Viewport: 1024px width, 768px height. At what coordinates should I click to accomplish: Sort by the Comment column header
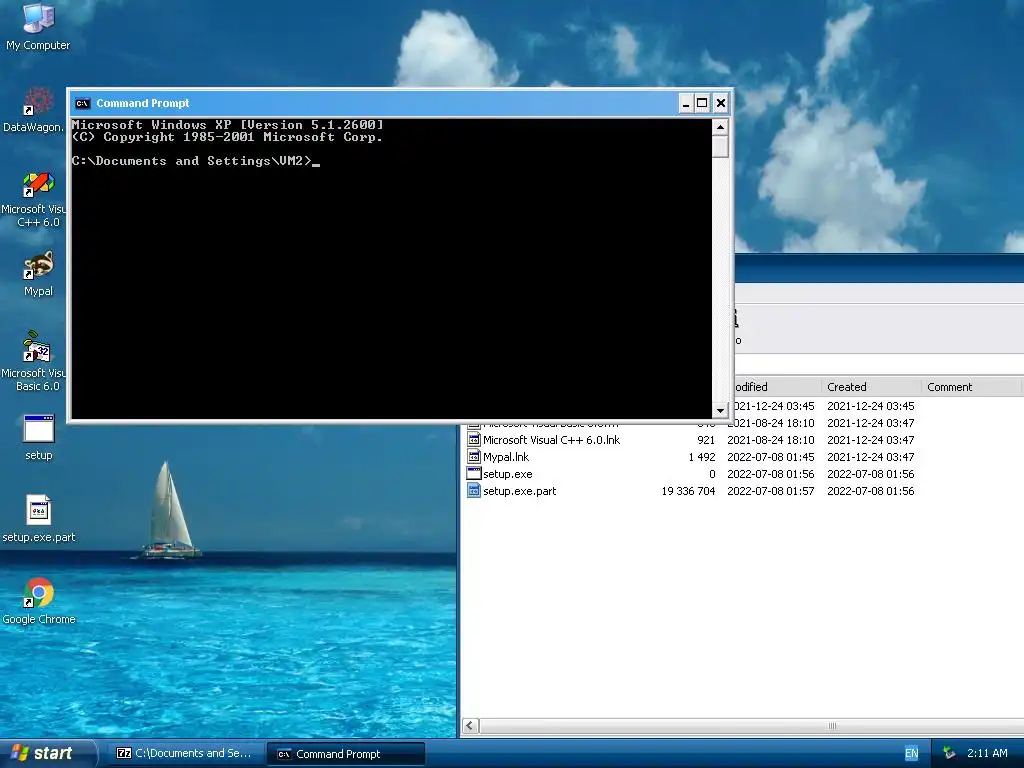point(971,387)
